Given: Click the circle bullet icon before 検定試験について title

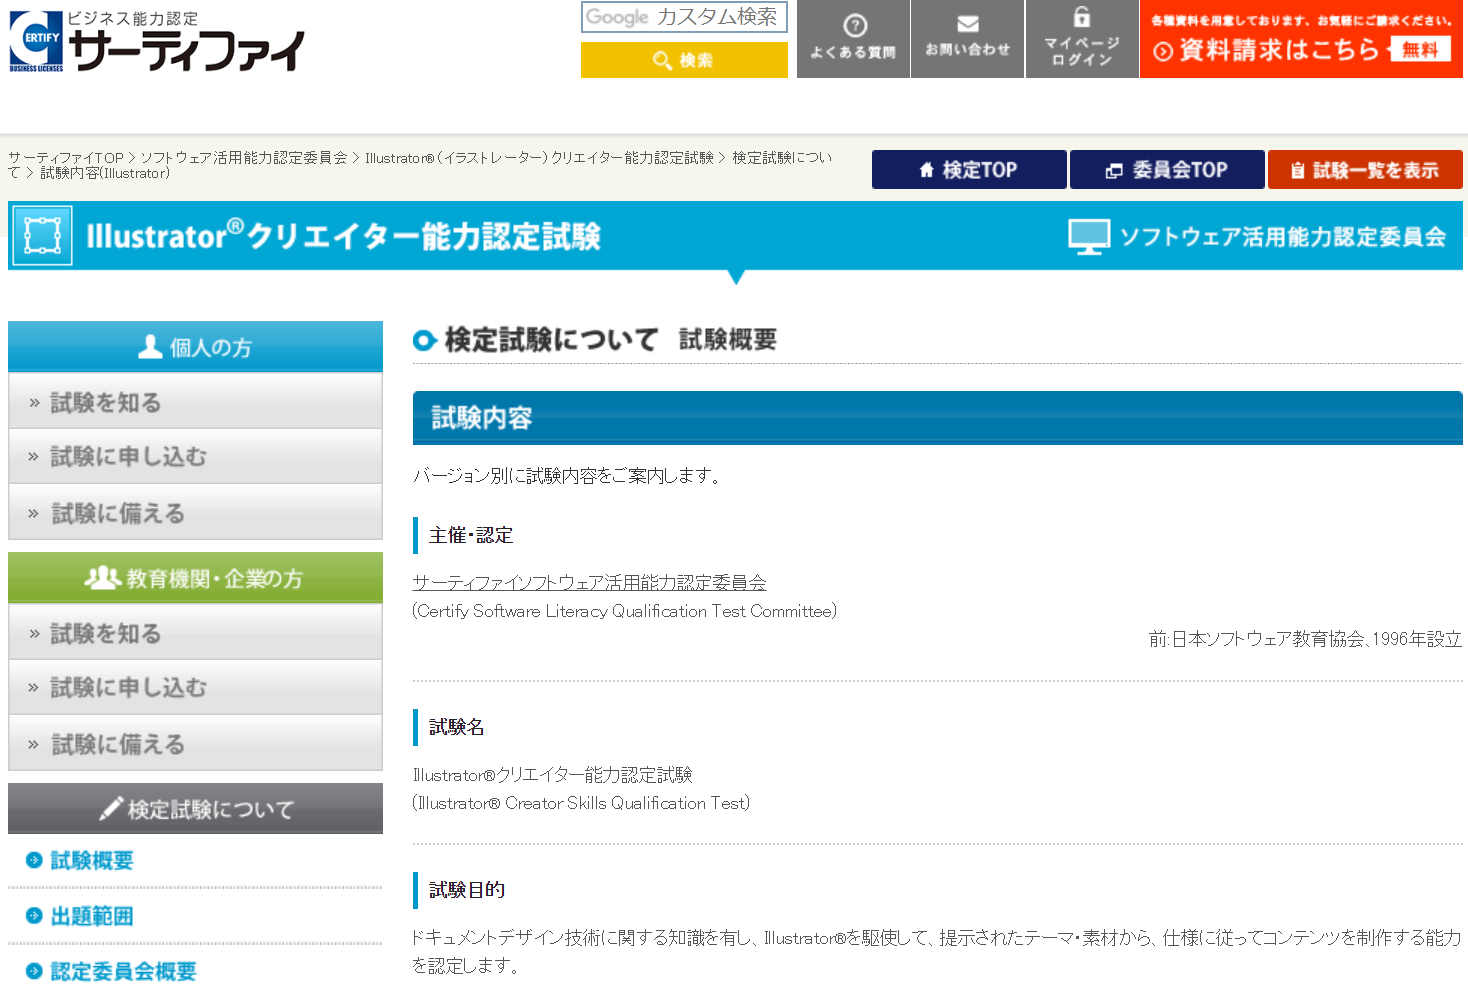Looking at the screenshot, I should 425,341.
